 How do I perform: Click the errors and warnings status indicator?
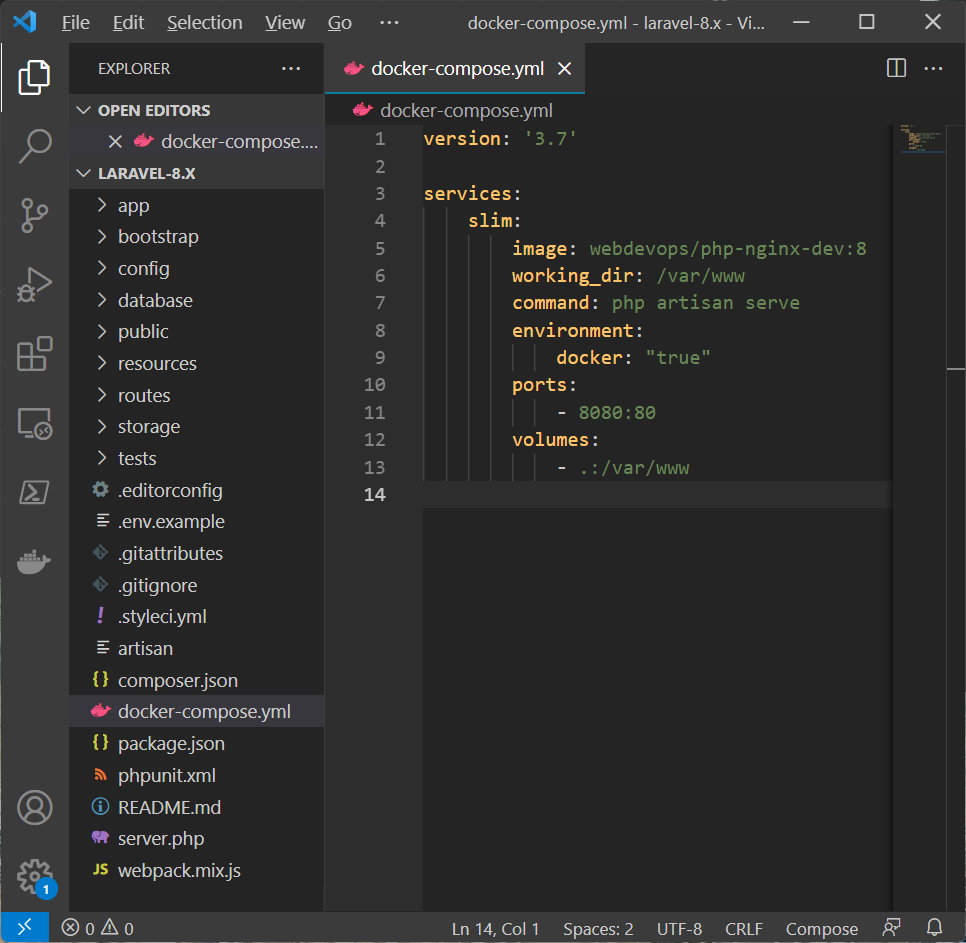click(x=97, y=928)
